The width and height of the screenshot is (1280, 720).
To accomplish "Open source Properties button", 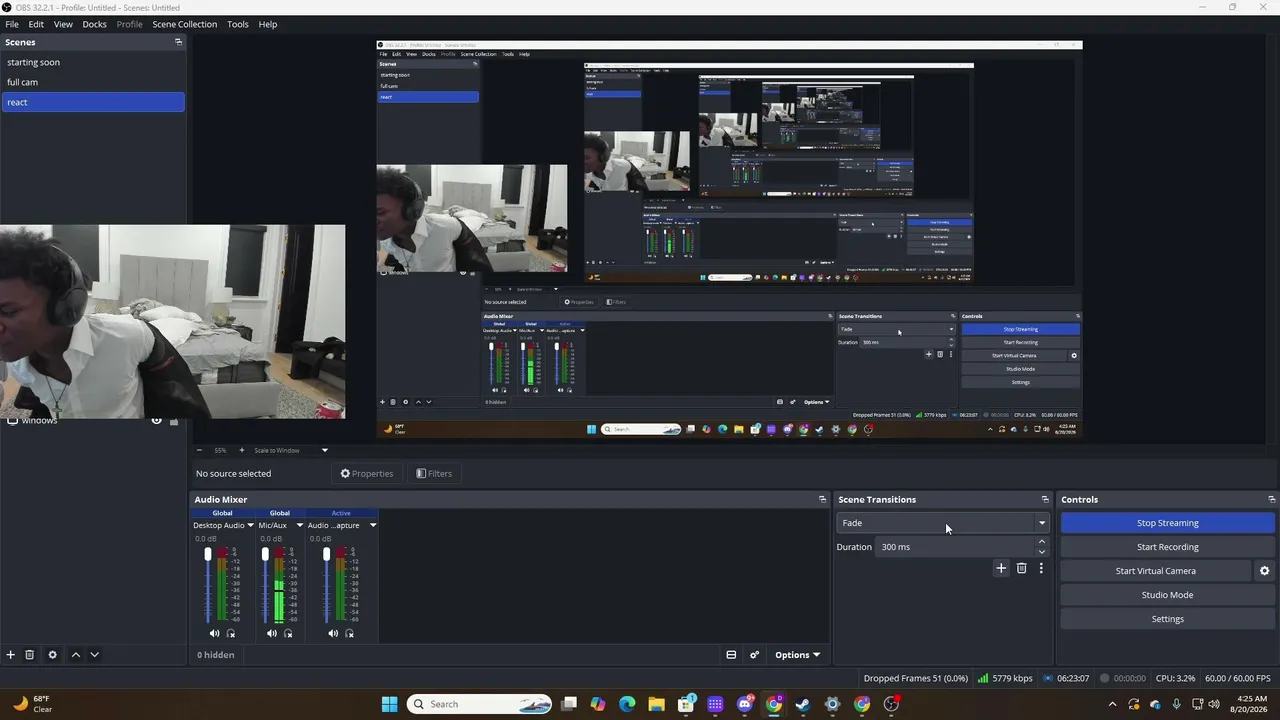I will (367, 474).
